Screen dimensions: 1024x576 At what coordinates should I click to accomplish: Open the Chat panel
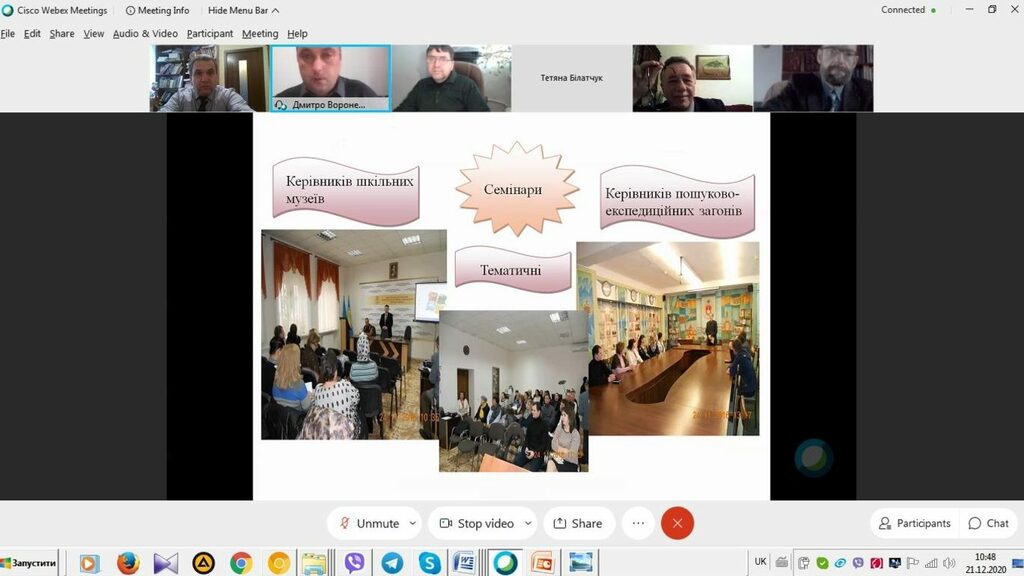click(x=988, y=523)
